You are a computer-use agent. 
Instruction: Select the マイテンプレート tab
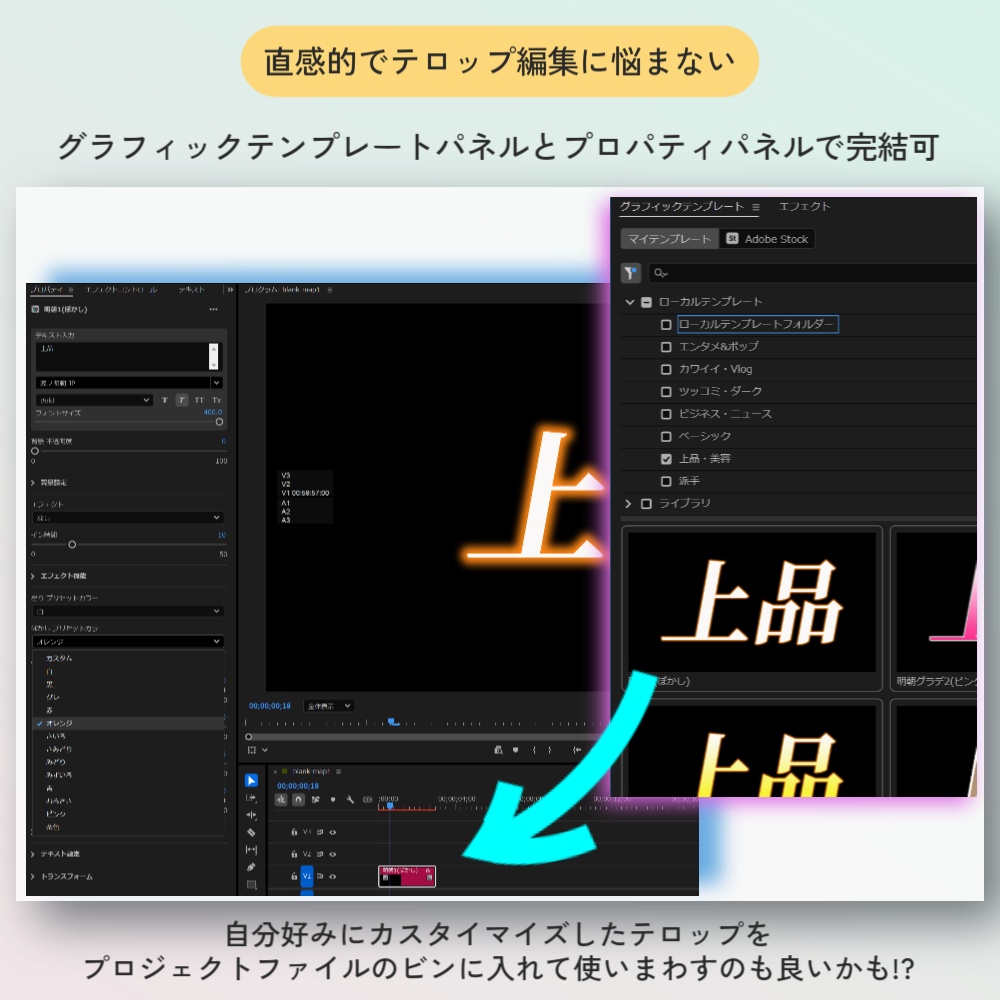[x=669, y=239]
